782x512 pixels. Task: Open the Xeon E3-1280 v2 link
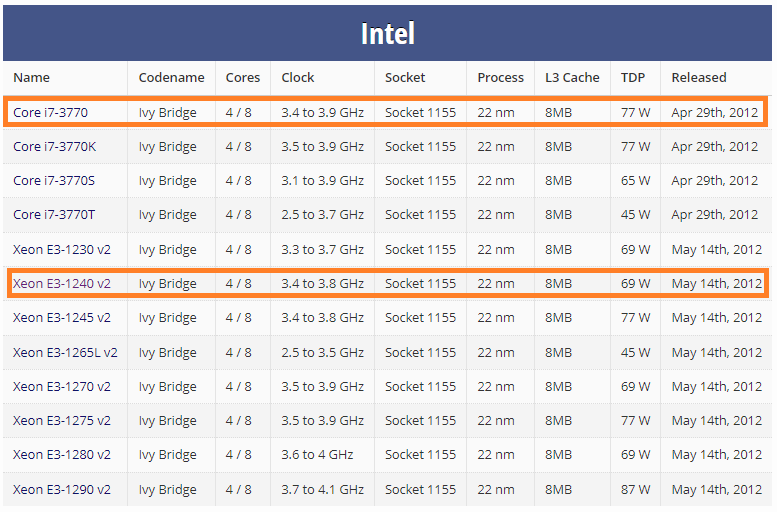(x=62, y=455)
